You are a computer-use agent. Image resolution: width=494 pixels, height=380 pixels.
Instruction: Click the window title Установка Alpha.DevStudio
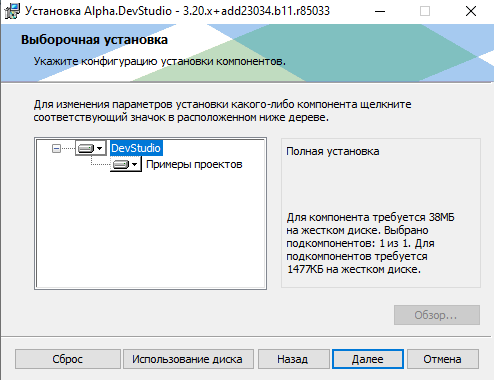point(177,11)
